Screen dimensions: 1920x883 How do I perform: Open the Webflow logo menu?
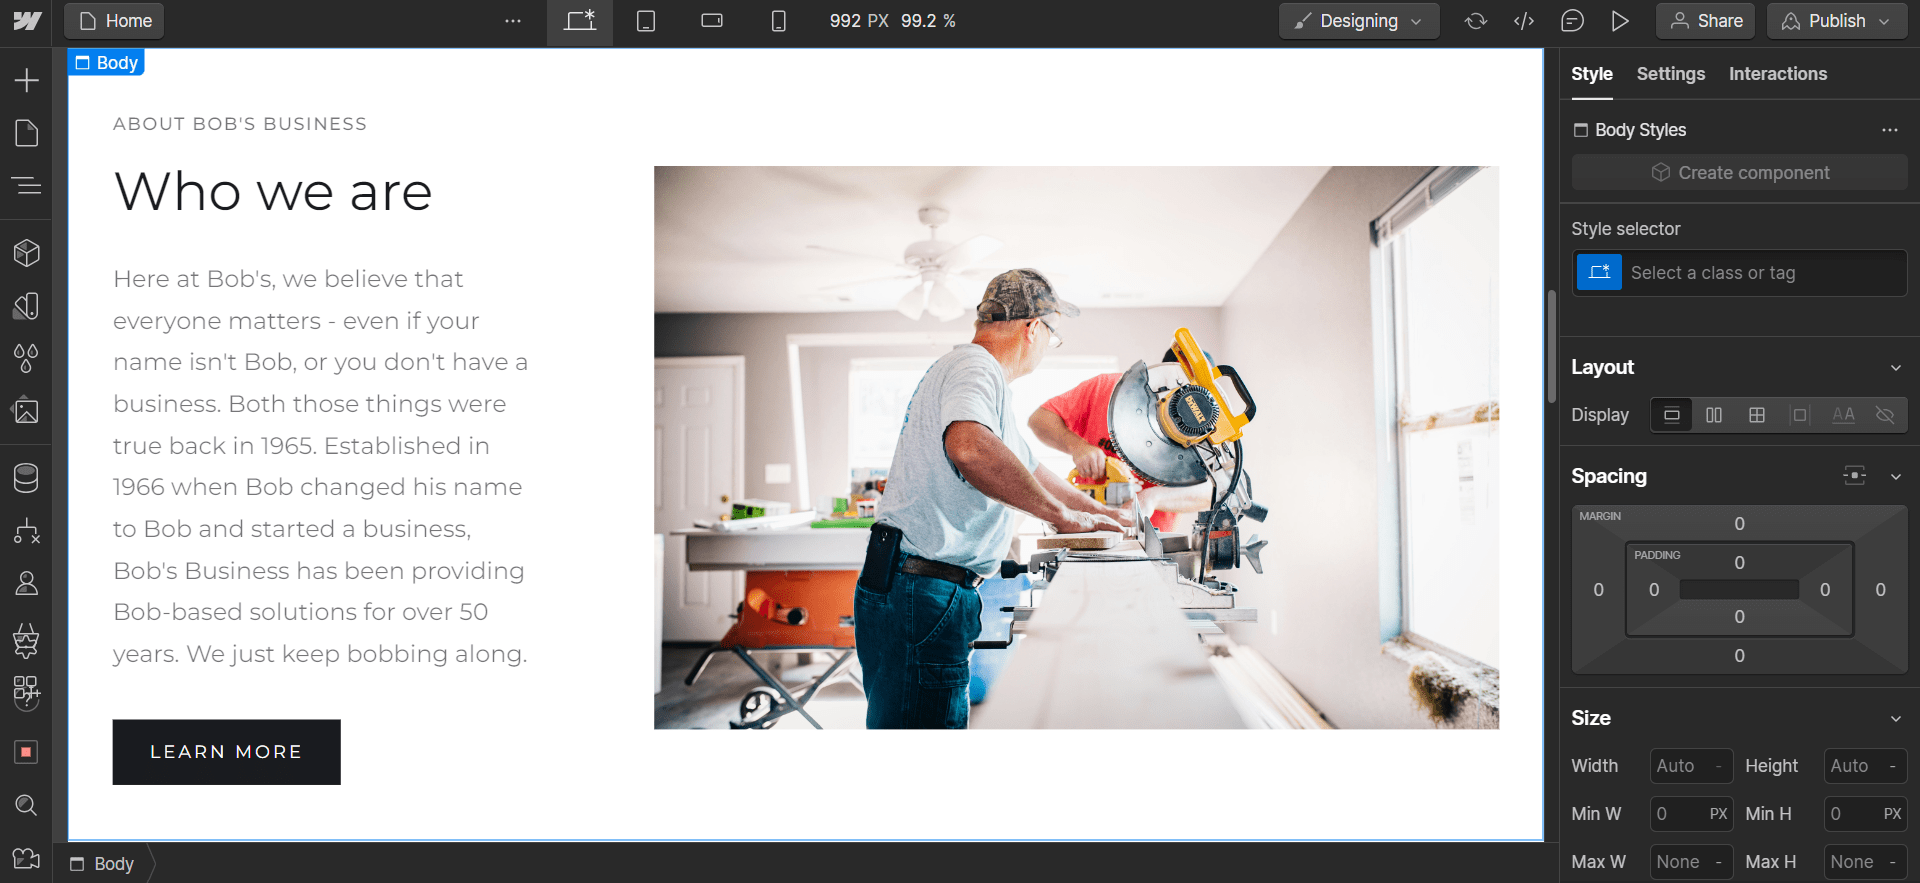tap(27, 21)
